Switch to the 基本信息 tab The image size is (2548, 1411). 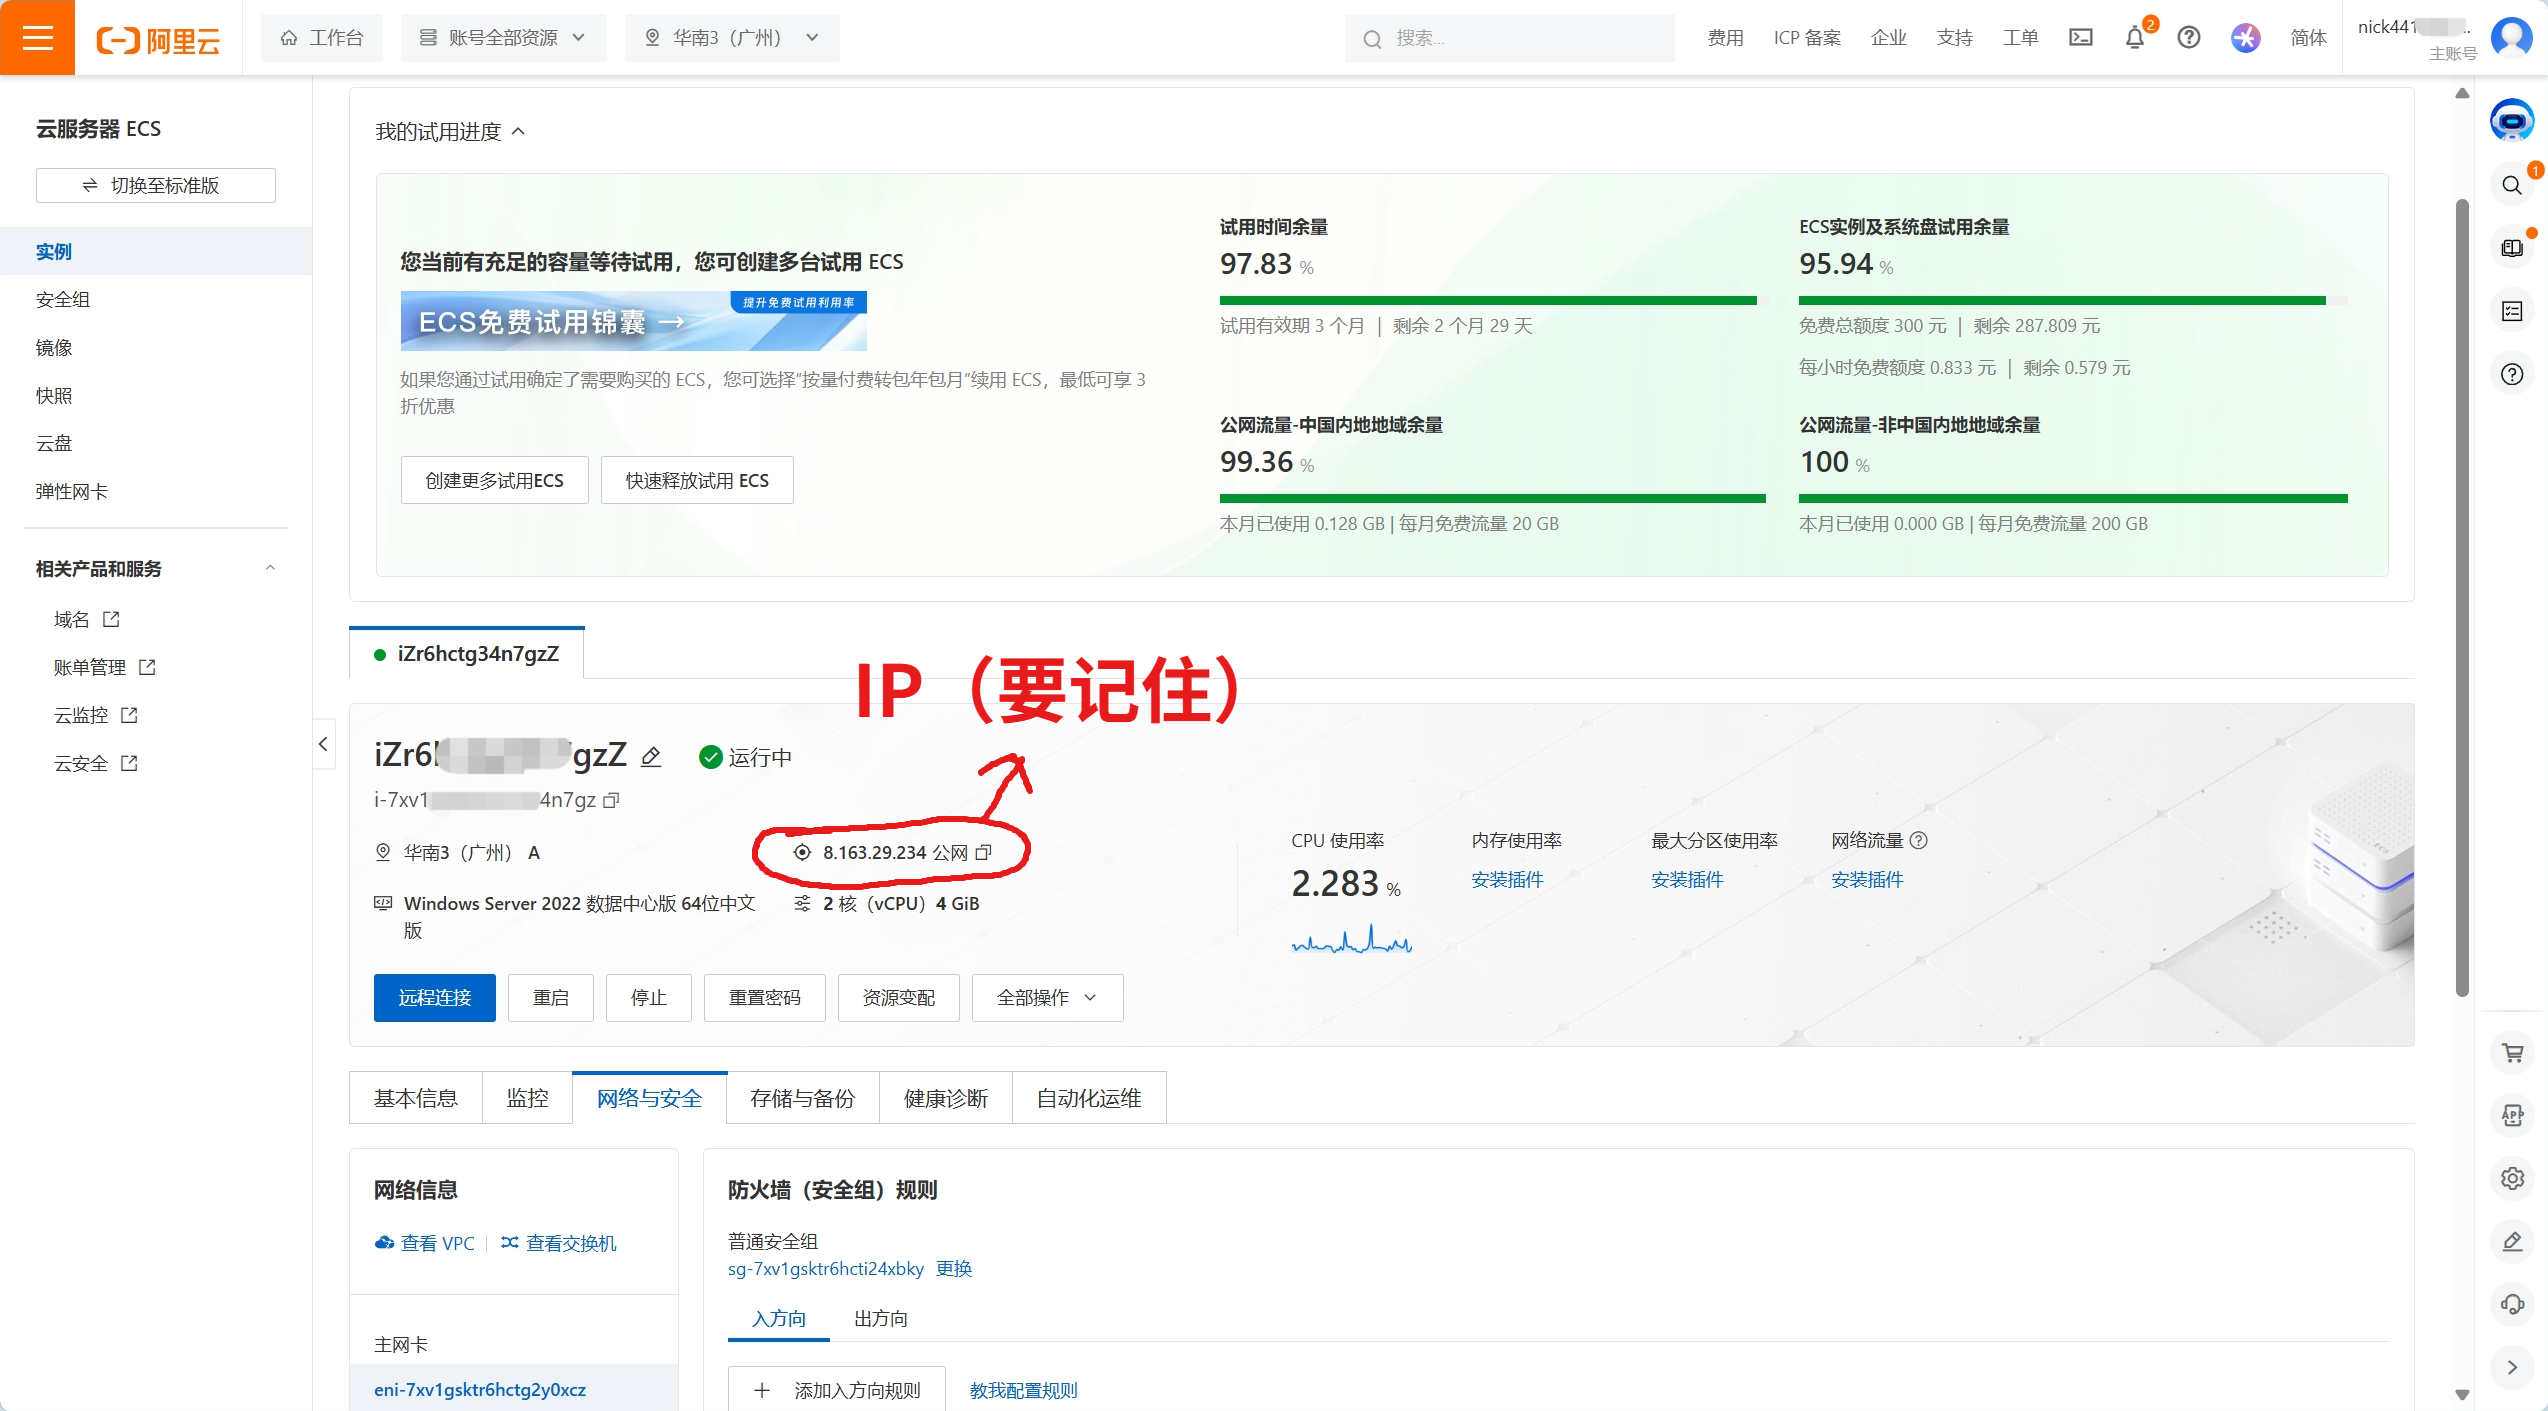pos(416,1099)
